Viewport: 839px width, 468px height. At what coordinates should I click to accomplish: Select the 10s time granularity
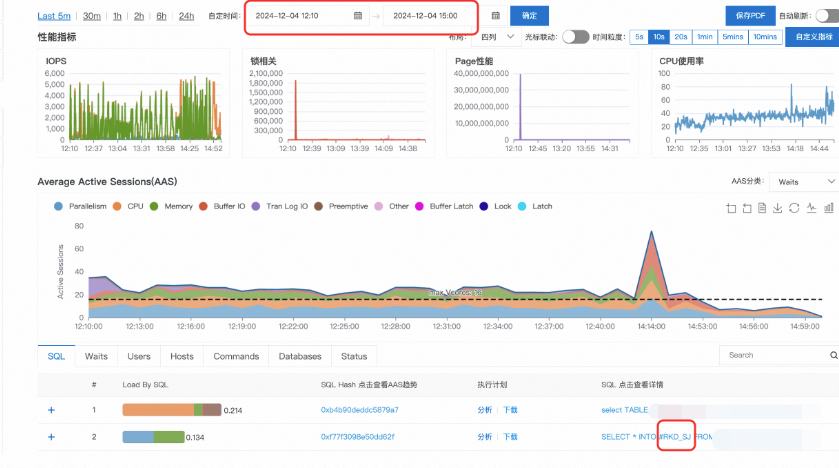coord(659,37)
